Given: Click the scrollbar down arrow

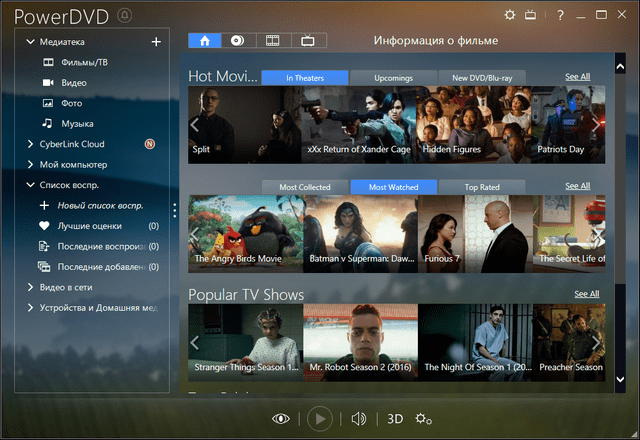Looking at the screenshot, I should tap(620, 379).
